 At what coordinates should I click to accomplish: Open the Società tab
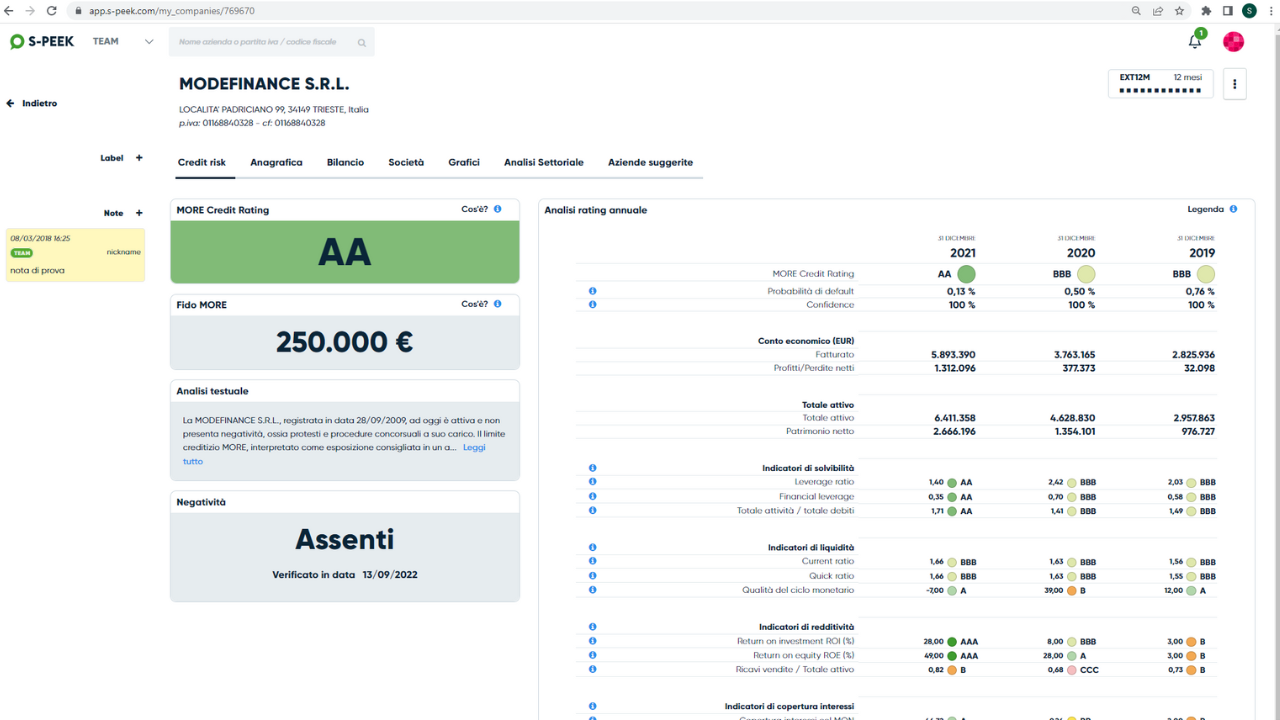(x=406, y=162)
